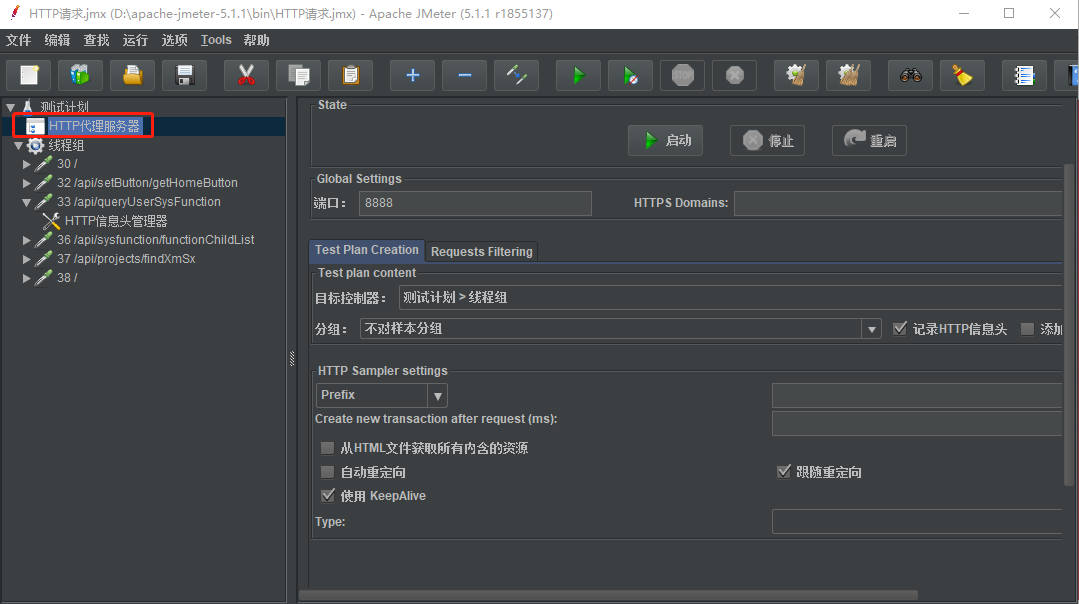Screen dimensions: 1079x604
Task: Click the JMeter feather icon in title bar
Action: 14,12
